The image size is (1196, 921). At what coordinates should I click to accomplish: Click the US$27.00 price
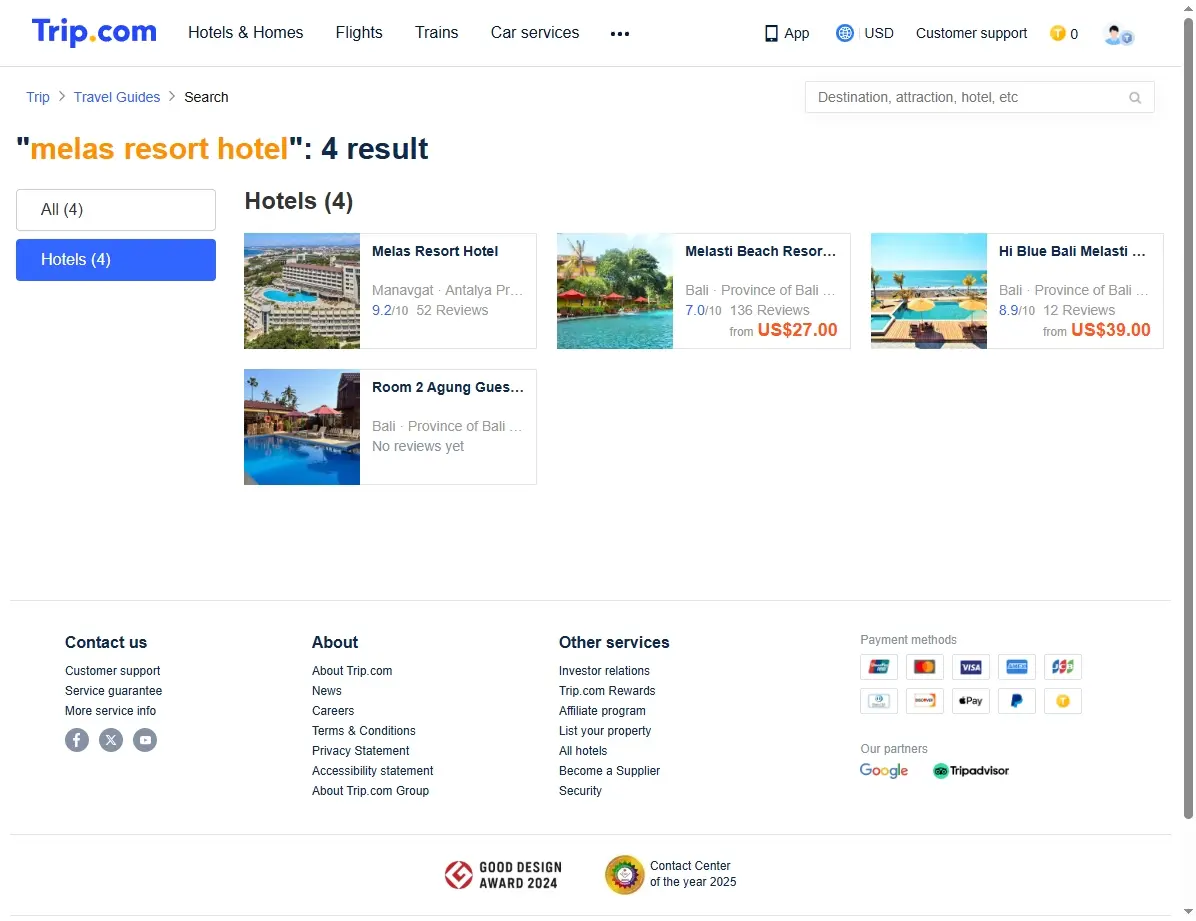tap(797, 330)
